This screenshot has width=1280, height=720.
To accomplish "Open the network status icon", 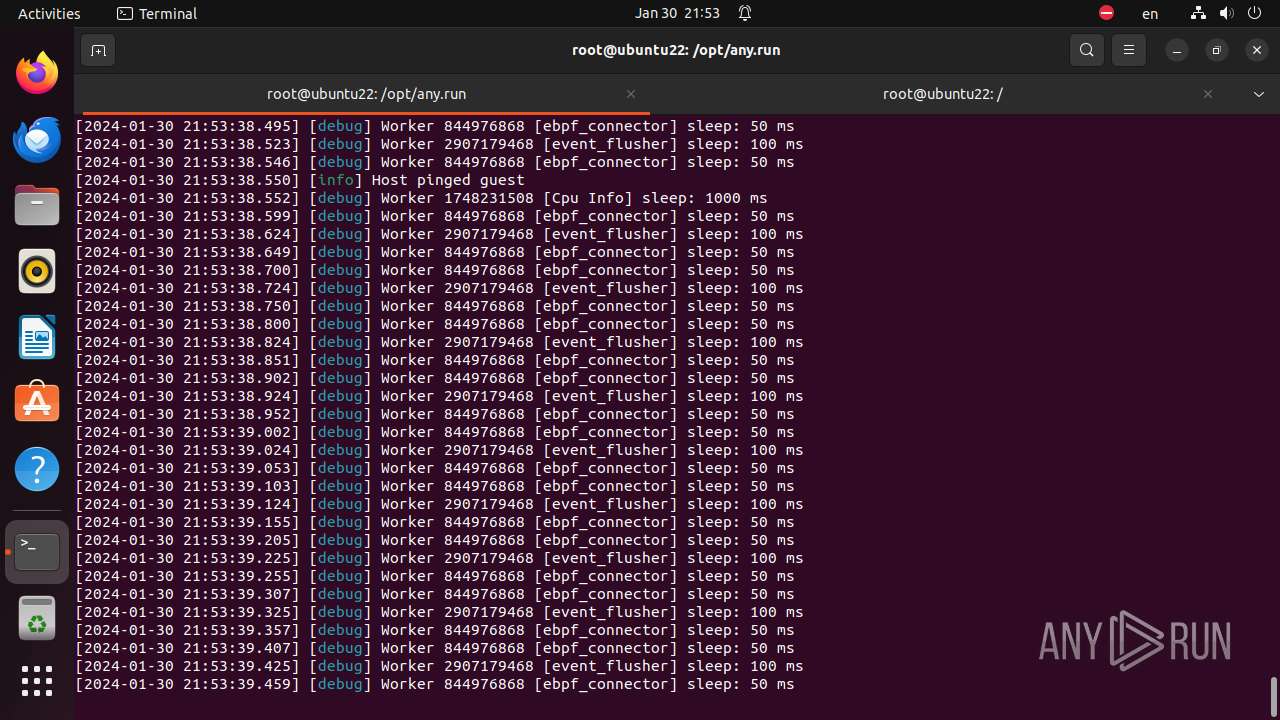I will pos(1198,13).
